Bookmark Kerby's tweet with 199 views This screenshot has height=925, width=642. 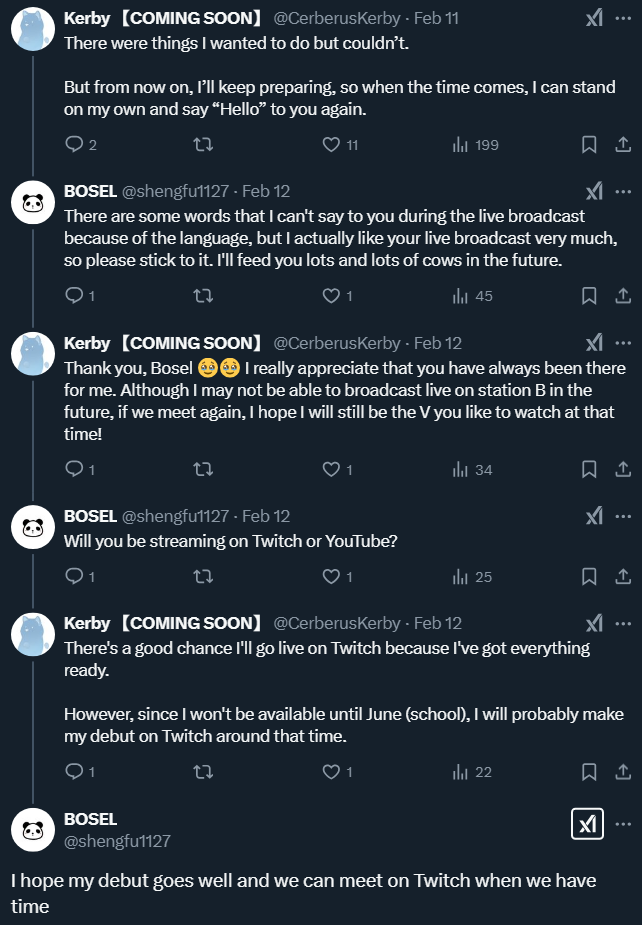[x=589, y=145]
